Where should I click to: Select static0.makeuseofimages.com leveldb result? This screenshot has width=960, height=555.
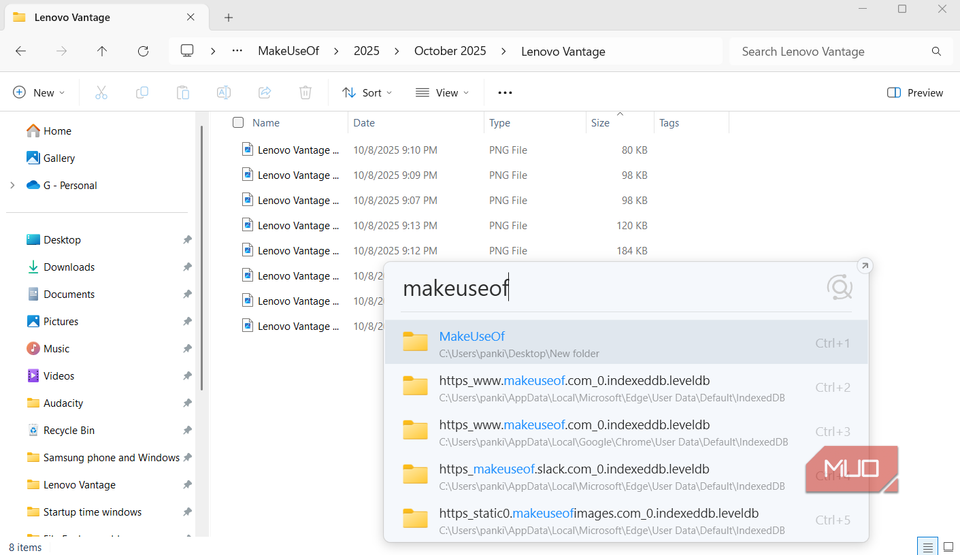[x=626, y=519]
